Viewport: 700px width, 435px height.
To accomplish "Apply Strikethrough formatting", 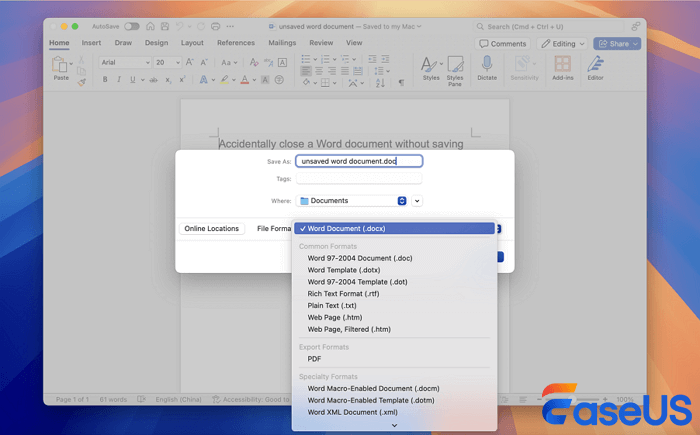I will [x=154, y=80].
